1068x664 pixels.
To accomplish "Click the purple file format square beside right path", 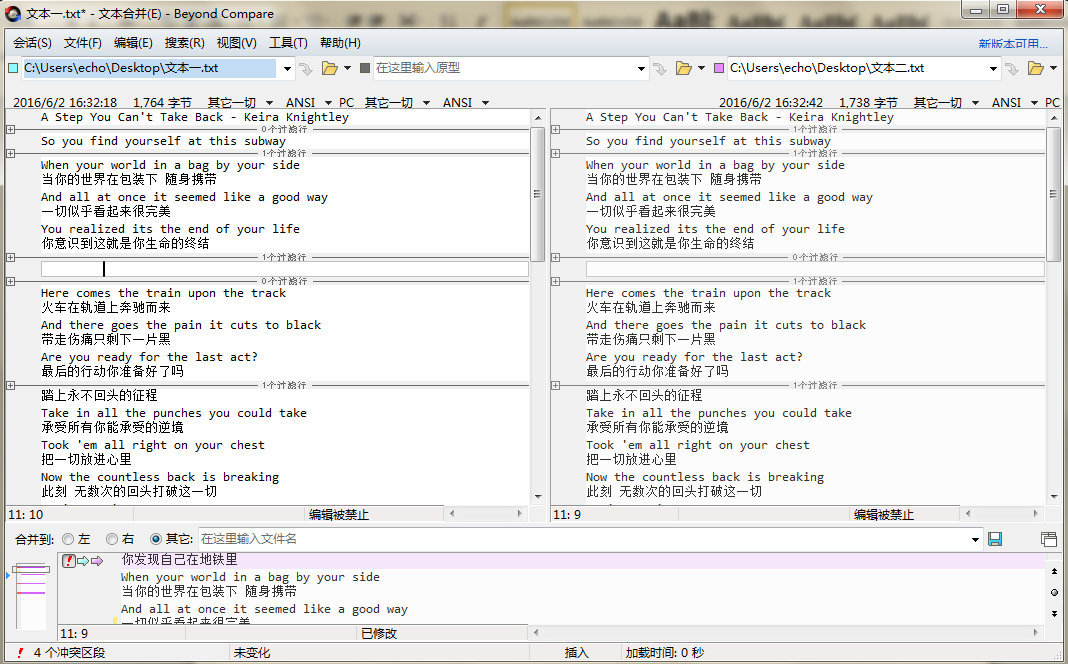I will [719, 67].
